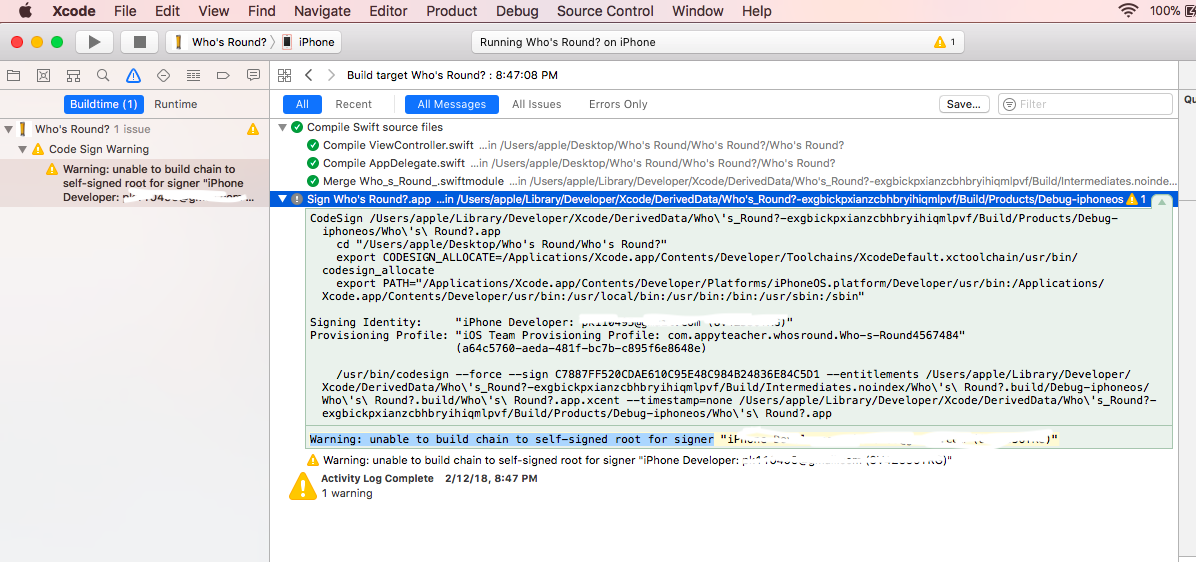Show Errors Only in build log
This screenshot has height=562, width=1196.
(x=618, y=104)
